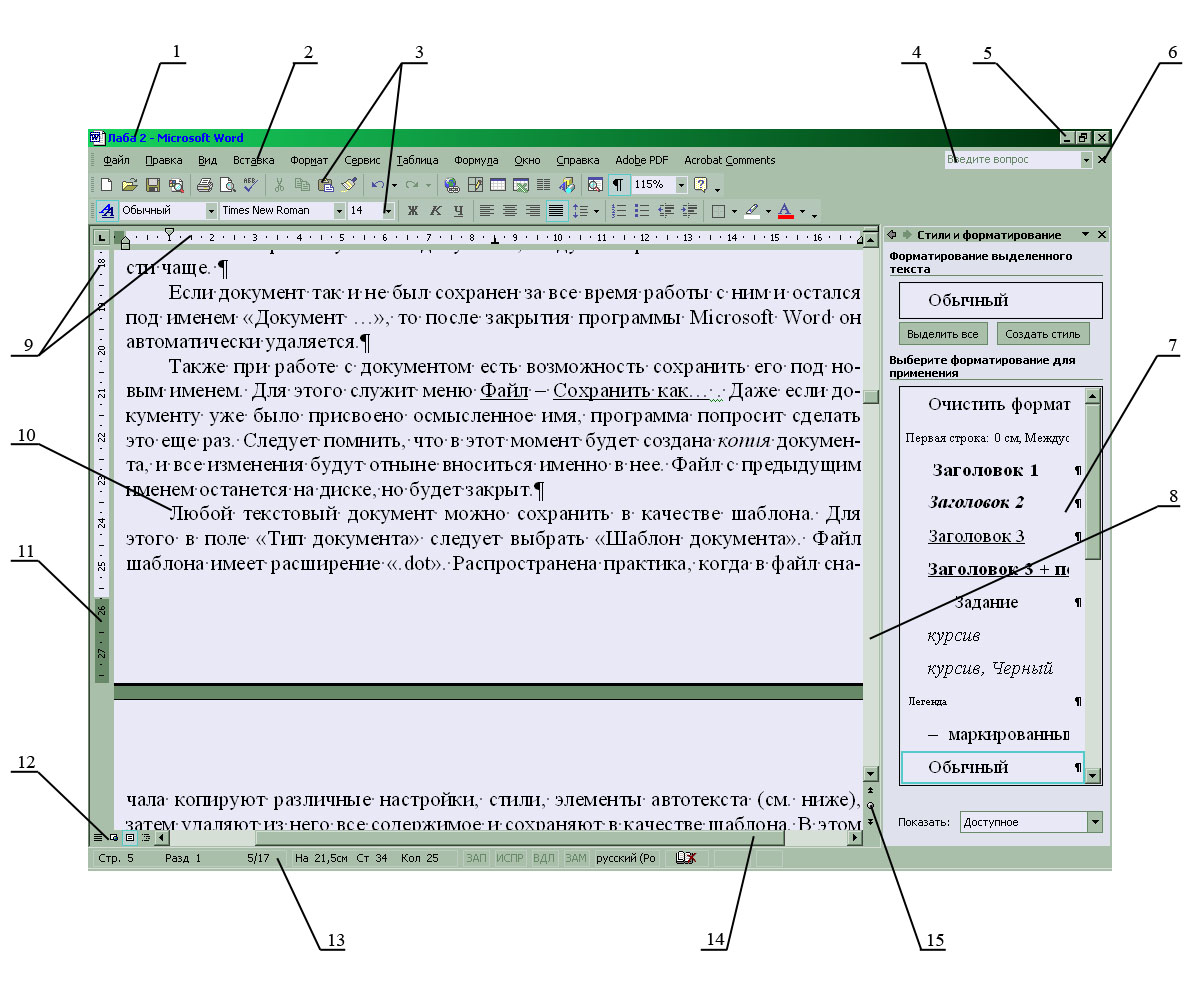Open the Times New Roman font dropdown
Image resolution: width=1200 pixels, height=1000 pixels.
point(340,211)
